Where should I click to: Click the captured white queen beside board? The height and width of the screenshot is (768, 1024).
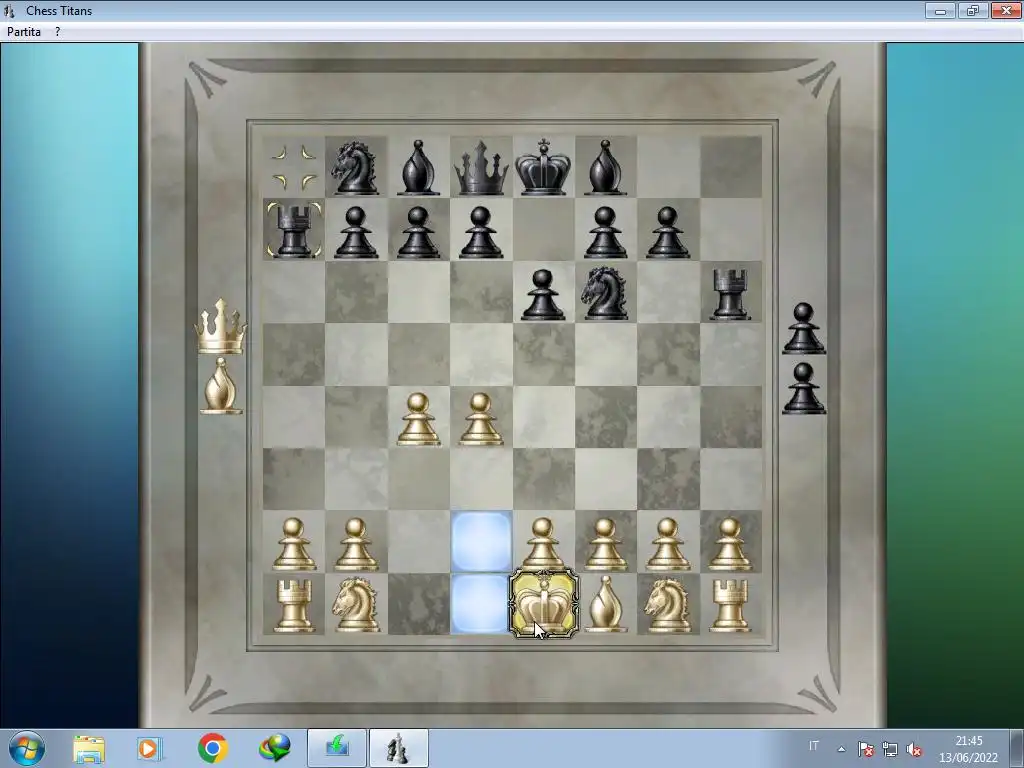click(221, 327)
